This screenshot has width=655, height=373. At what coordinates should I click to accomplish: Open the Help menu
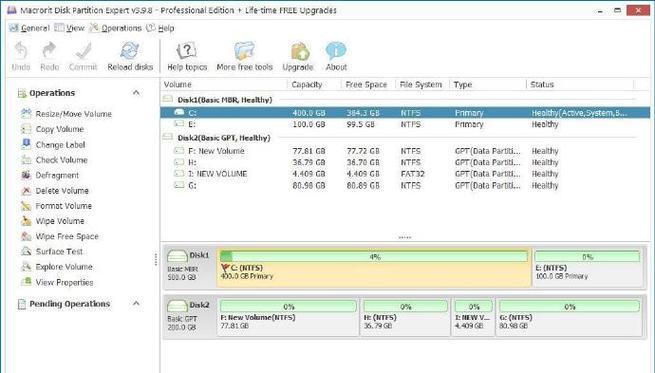(x=160, y=28)
